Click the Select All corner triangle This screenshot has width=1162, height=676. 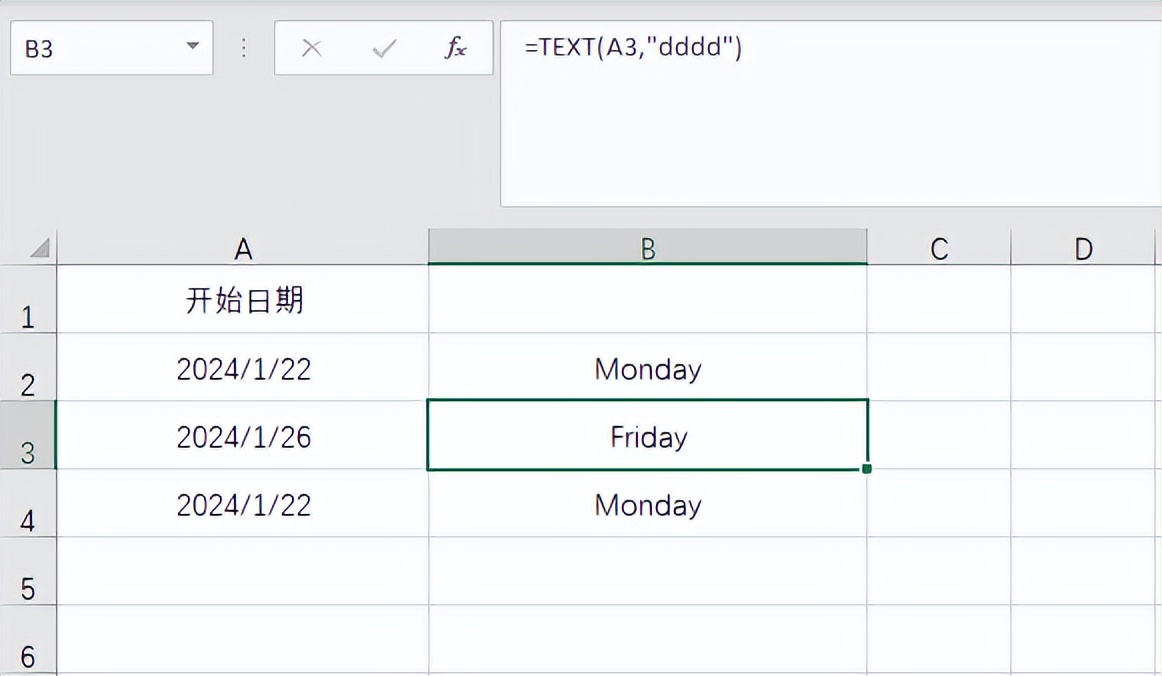click(39, 248)
